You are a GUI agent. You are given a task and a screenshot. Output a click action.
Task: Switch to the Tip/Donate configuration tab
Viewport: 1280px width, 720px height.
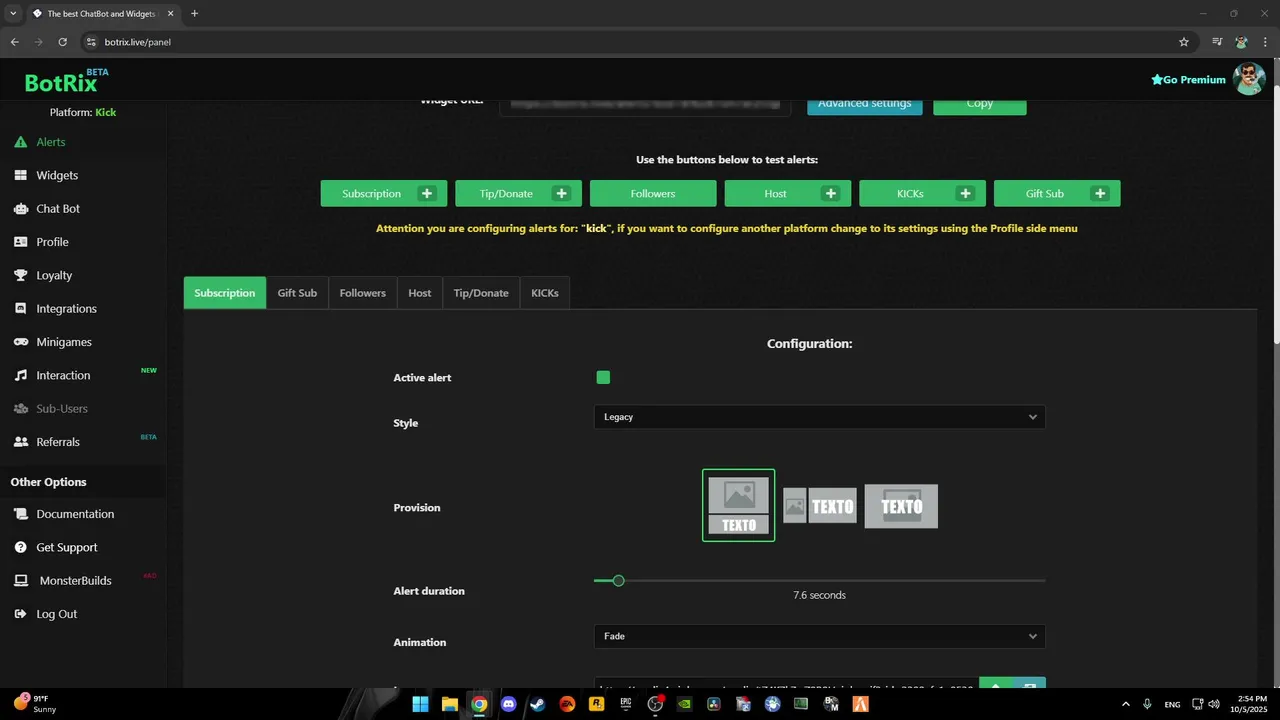[x=481, y=293]
